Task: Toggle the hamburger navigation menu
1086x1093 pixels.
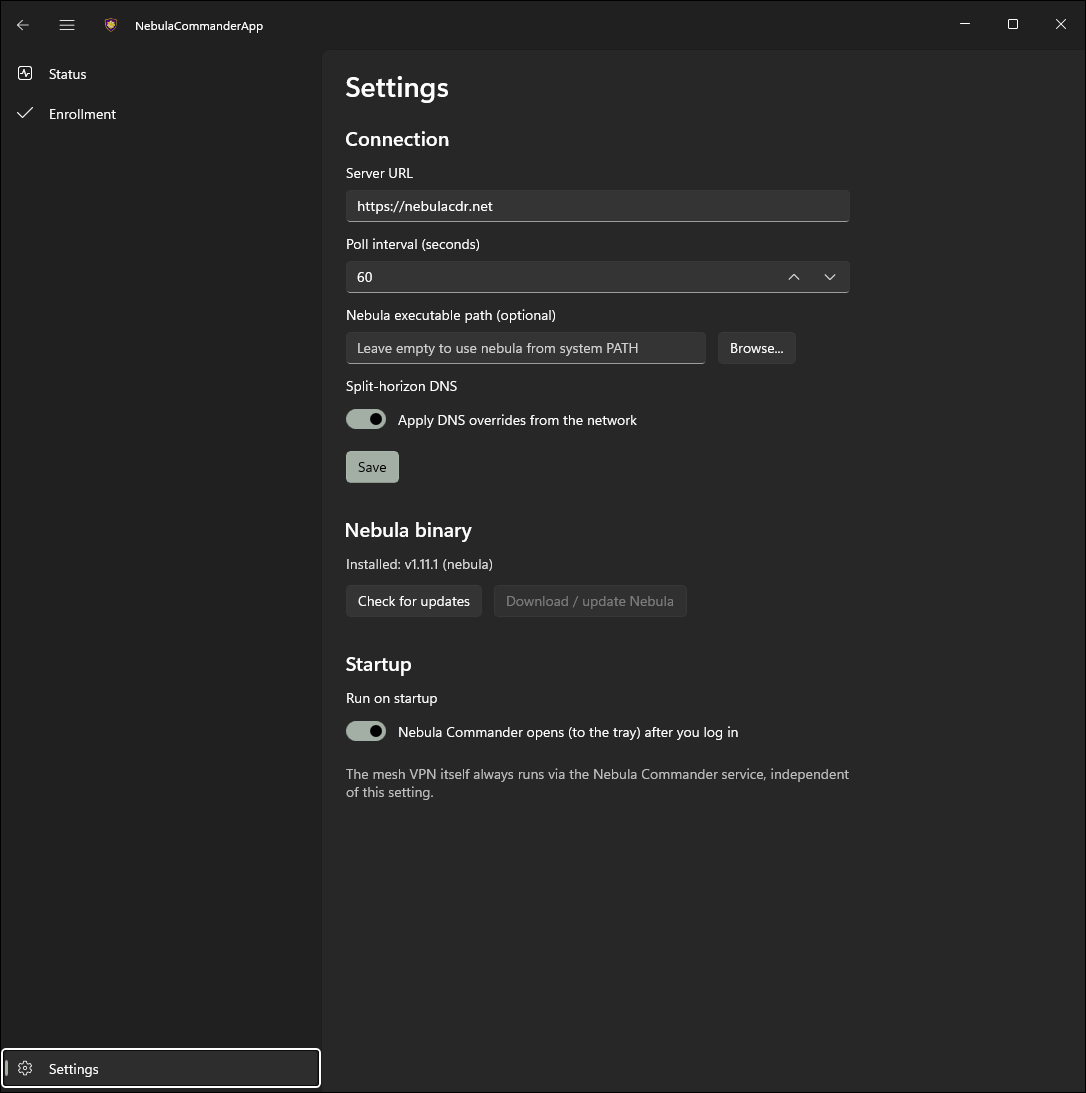Action: point(67,25)
